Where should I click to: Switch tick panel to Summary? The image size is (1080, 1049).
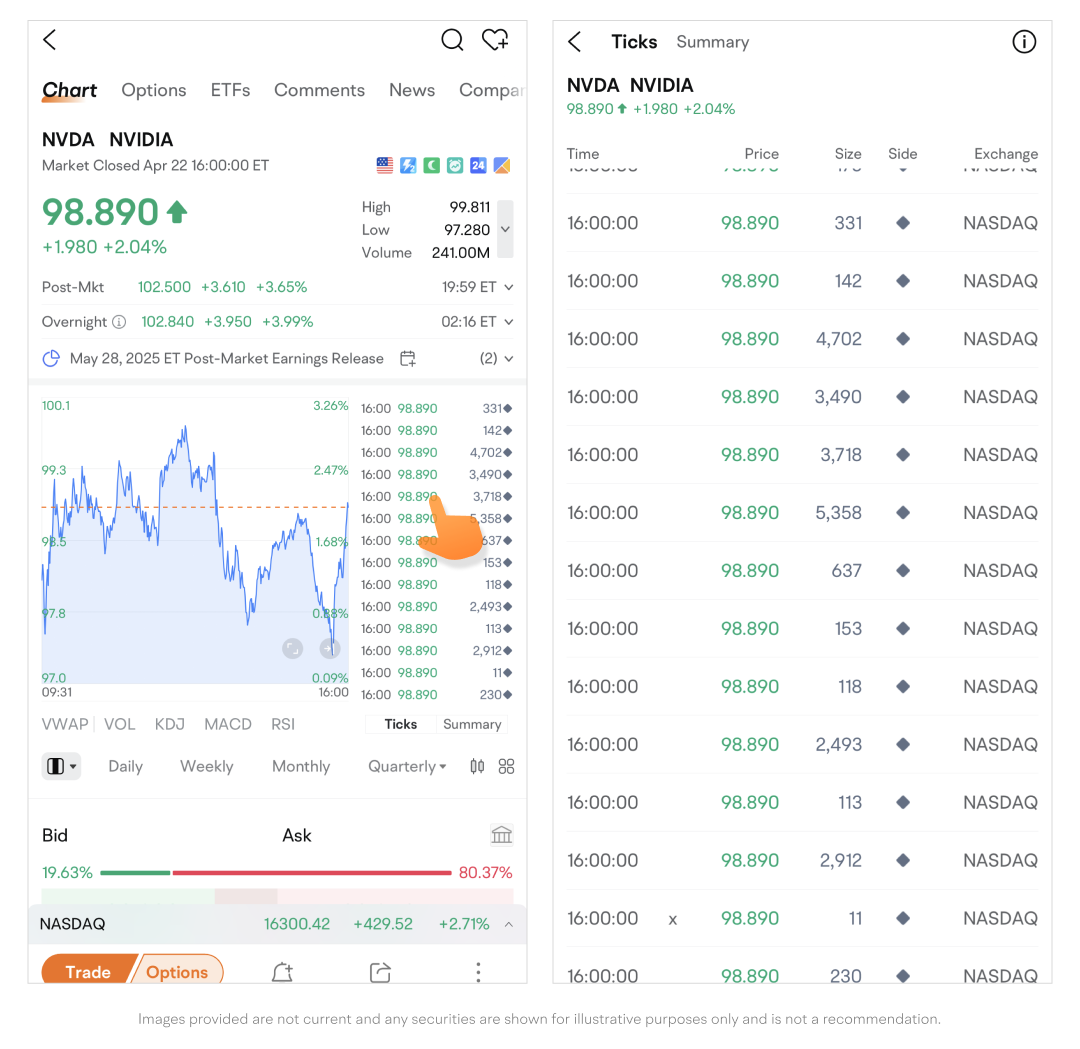[x=472, y=724]
